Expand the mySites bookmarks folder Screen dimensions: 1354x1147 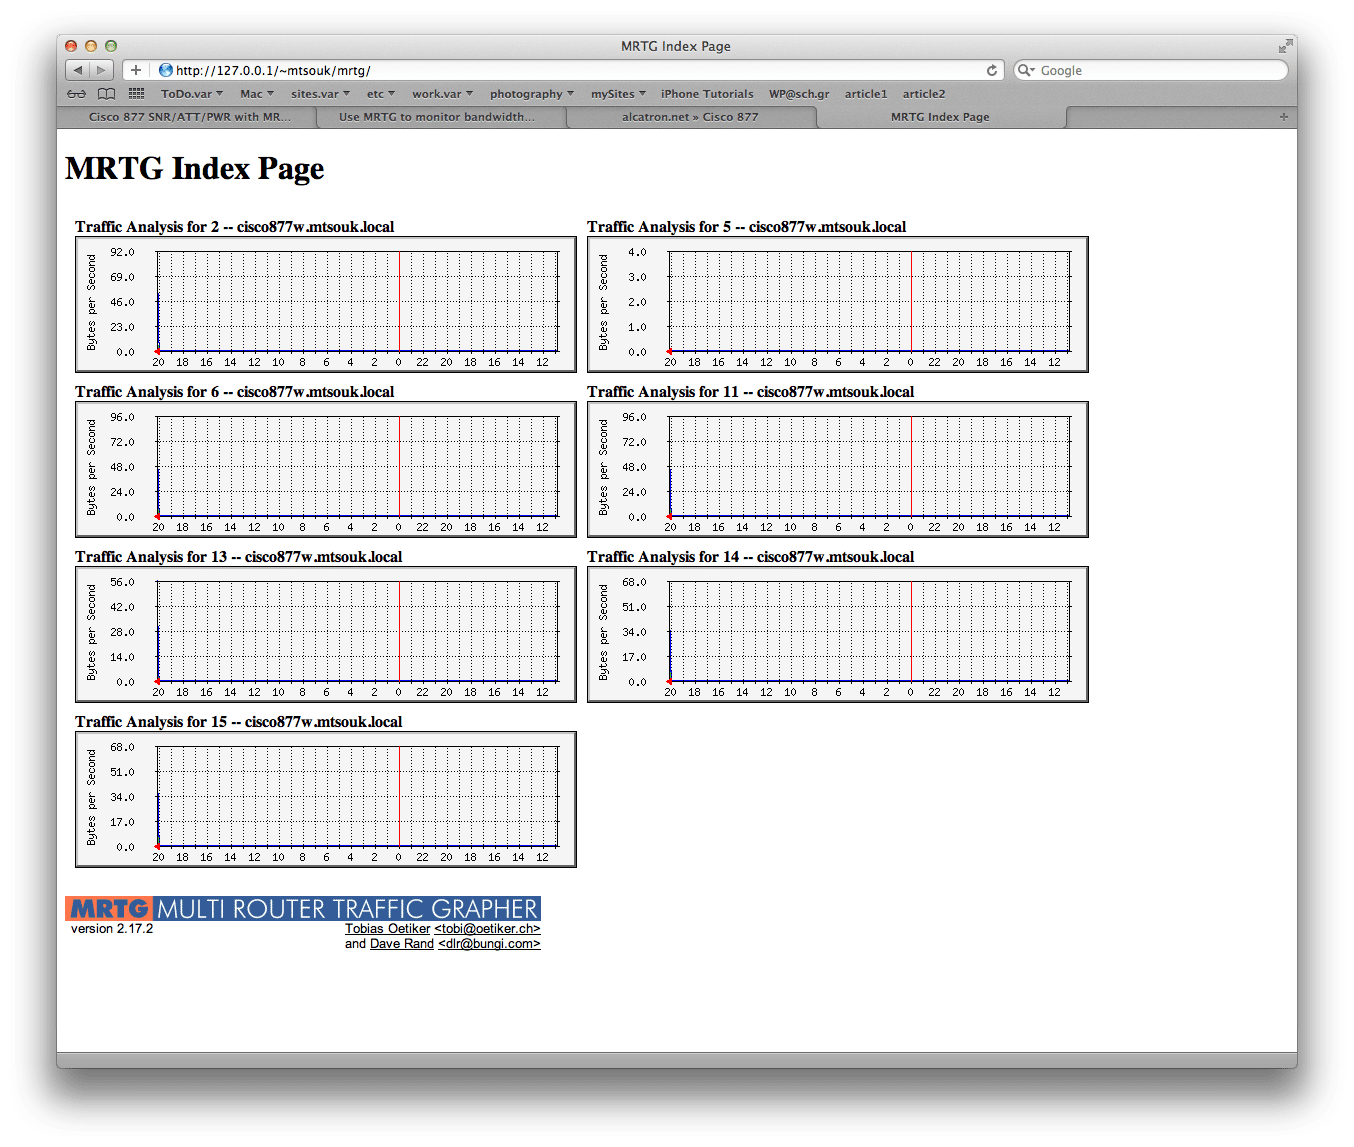point(618,94)
